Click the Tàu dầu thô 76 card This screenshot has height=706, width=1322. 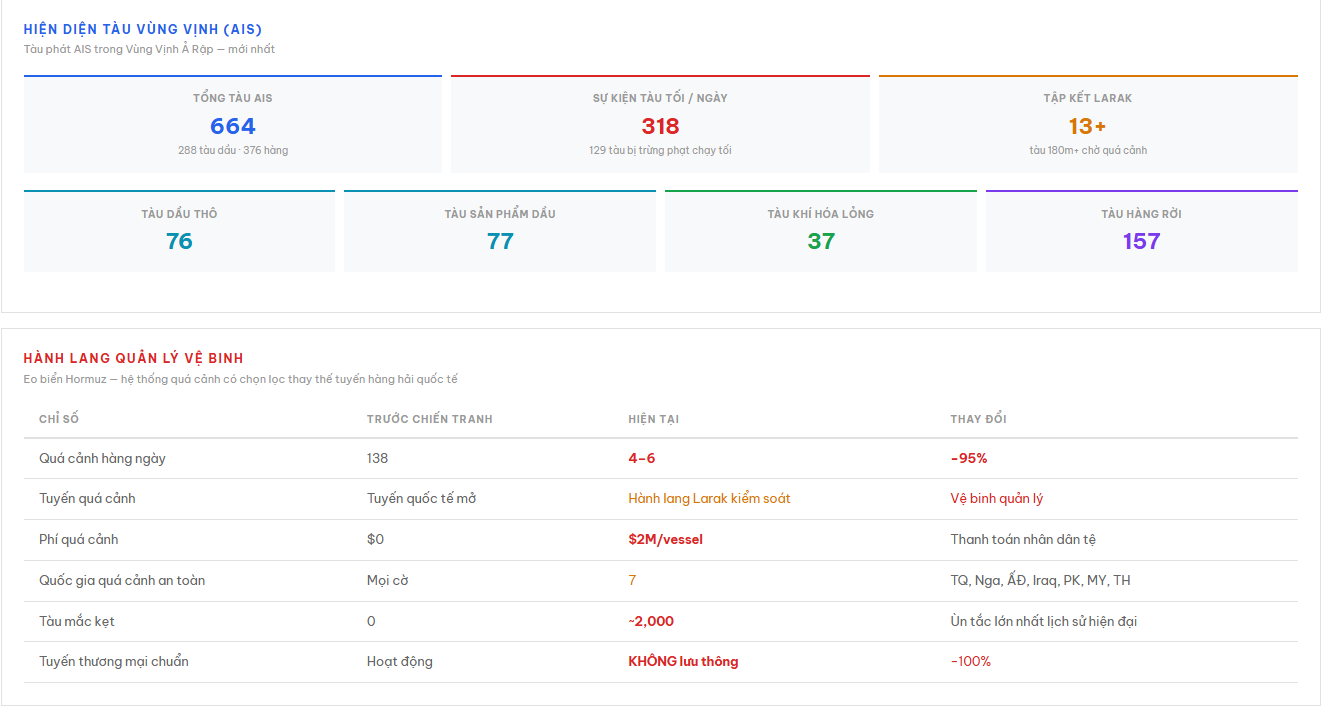(x=179, y=231)
